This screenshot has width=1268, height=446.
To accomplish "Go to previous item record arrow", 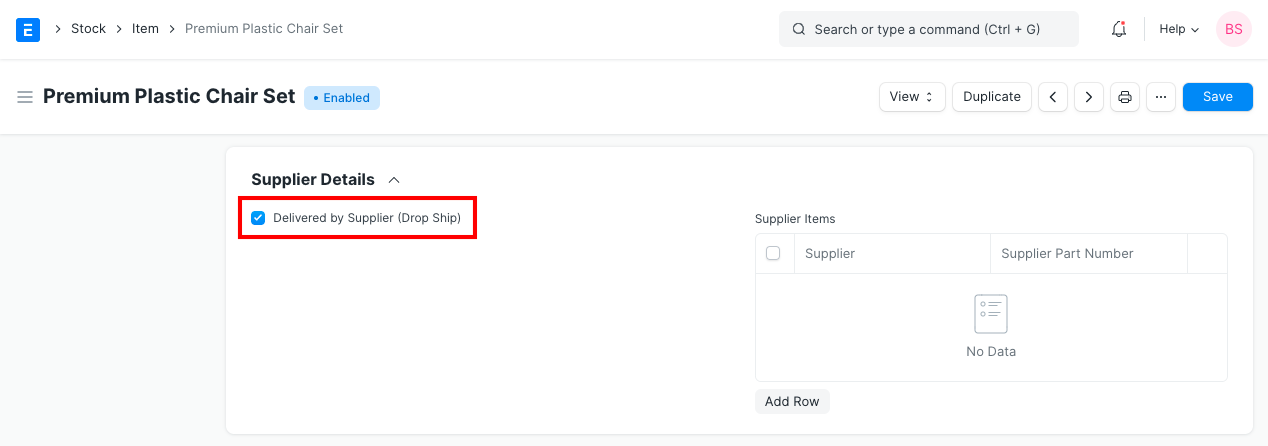I will point(1053,97).
